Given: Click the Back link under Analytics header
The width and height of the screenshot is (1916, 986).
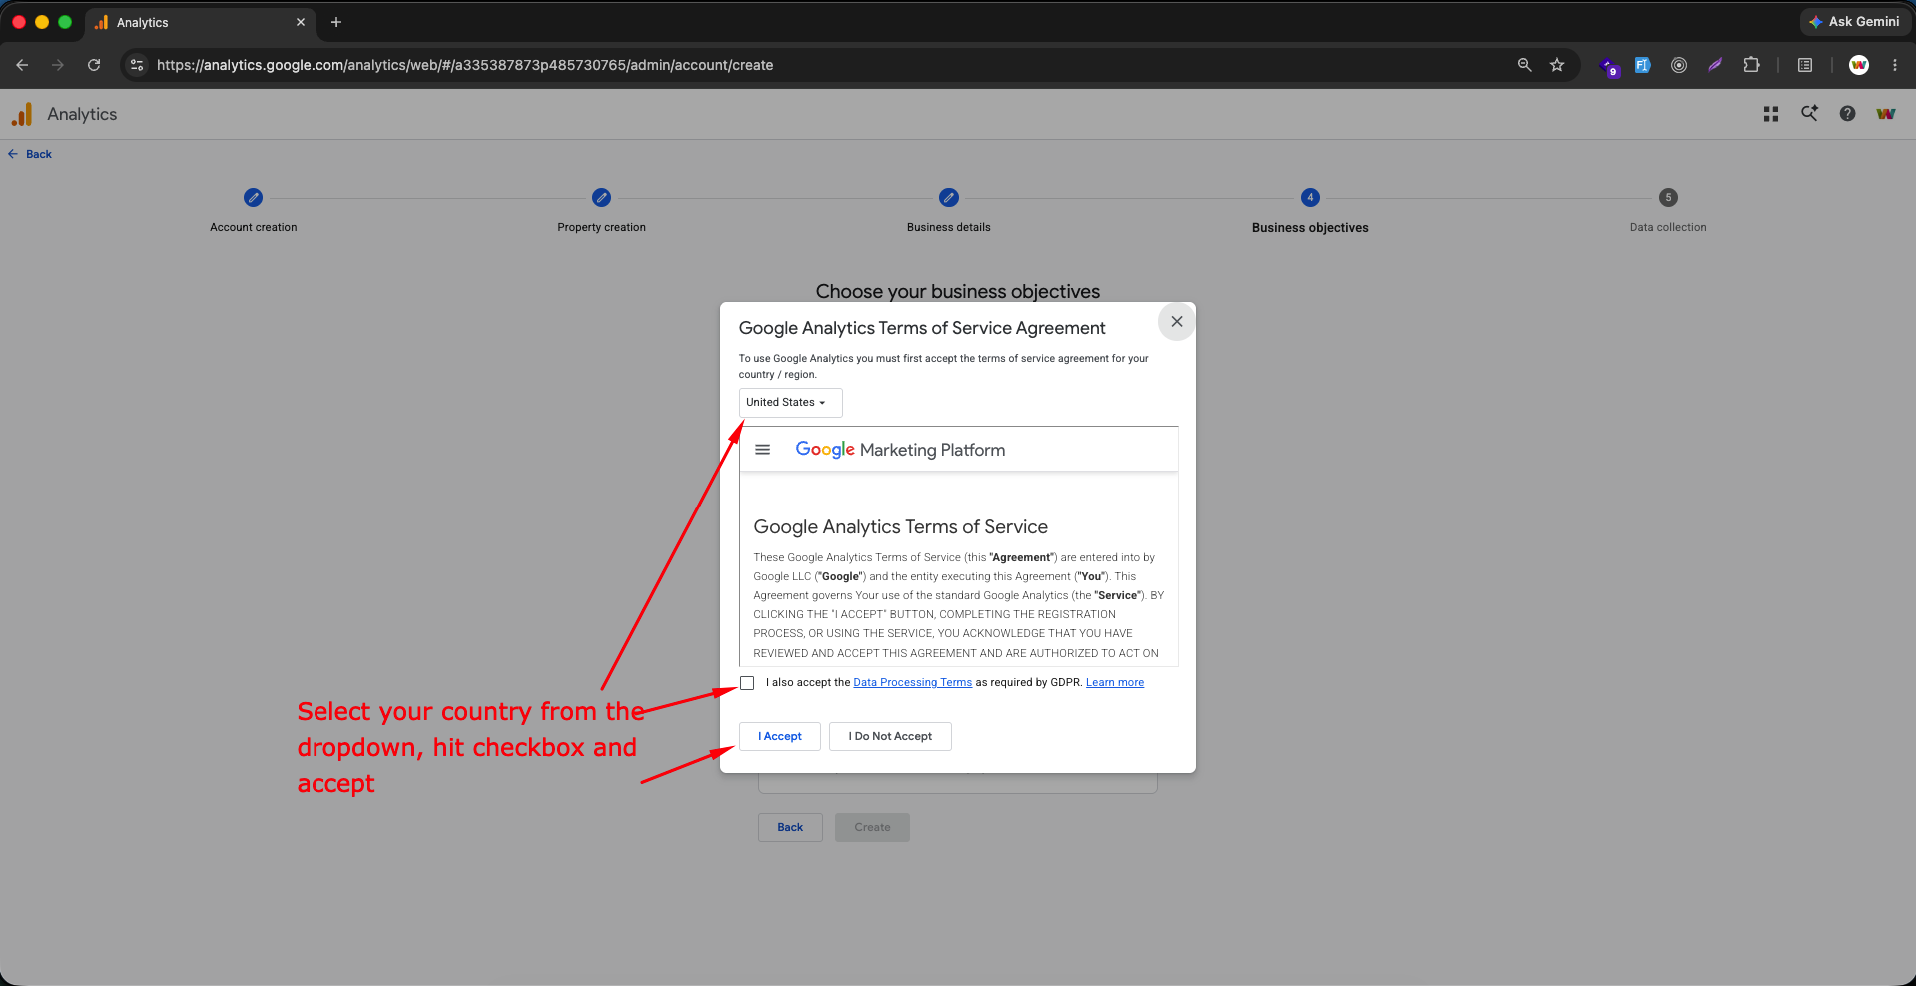Looking at the screenshot, I should (30, 154).
